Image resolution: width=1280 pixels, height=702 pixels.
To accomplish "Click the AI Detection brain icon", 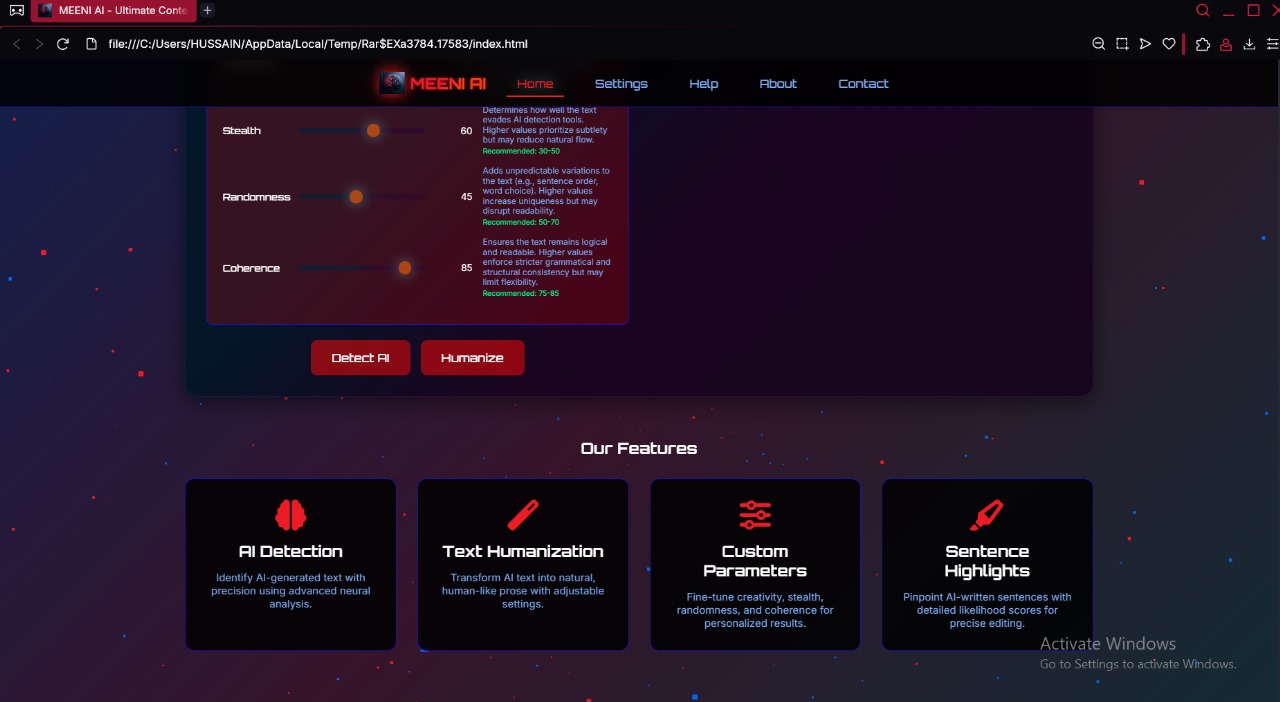I will tap(291, 515).
